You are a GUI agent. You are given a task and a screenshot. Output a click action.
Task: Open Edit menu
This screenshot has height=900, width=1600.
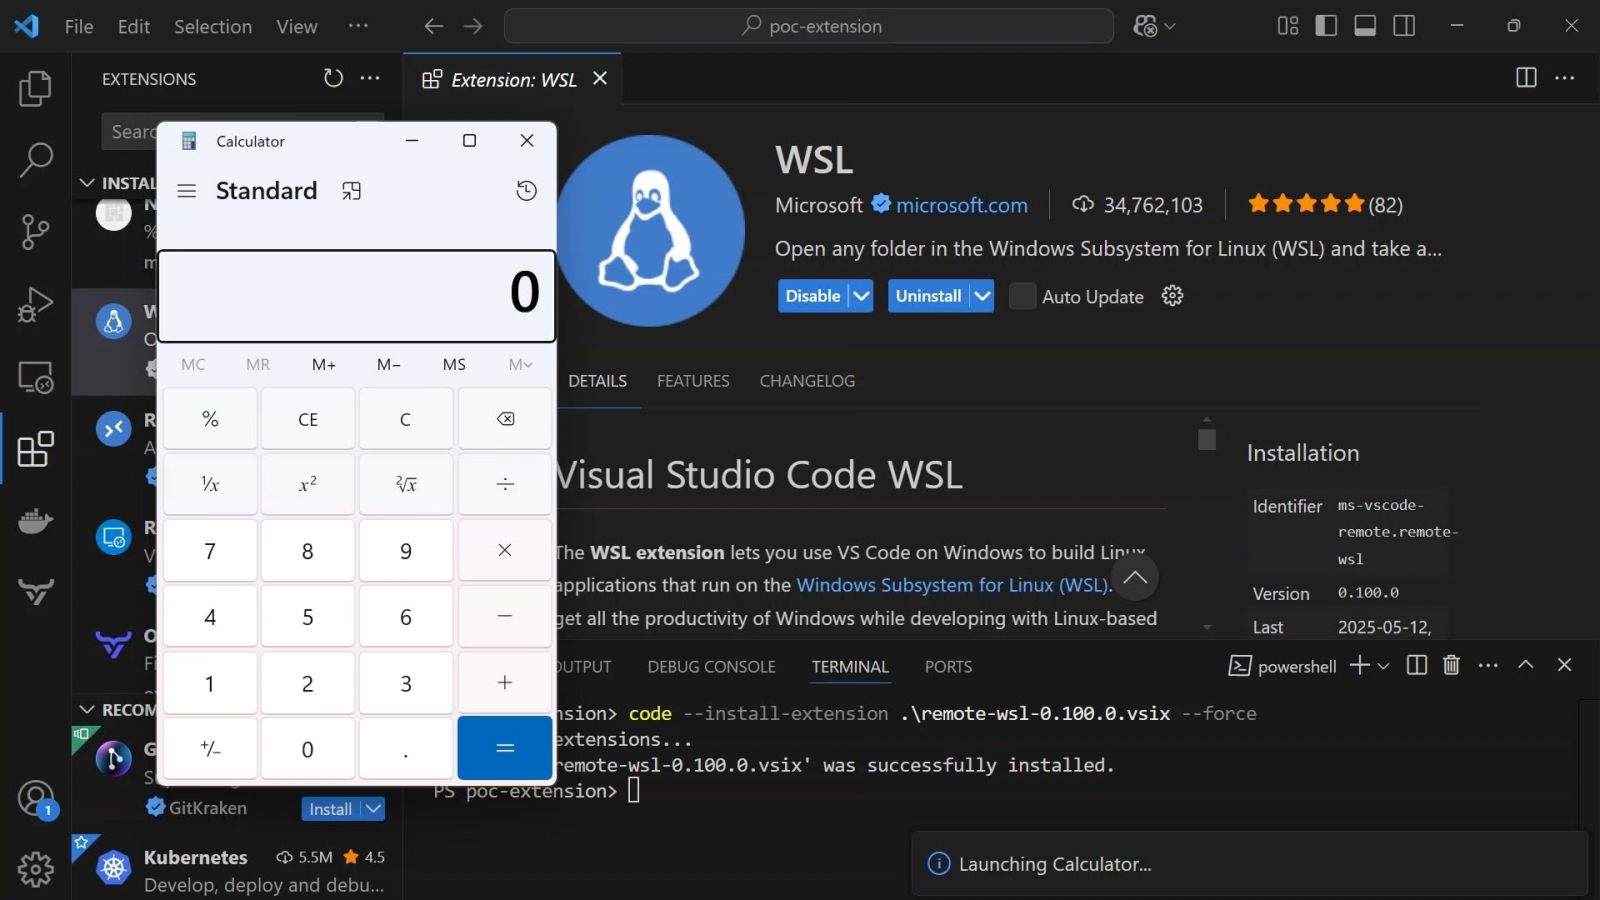[x=134, y=26]
